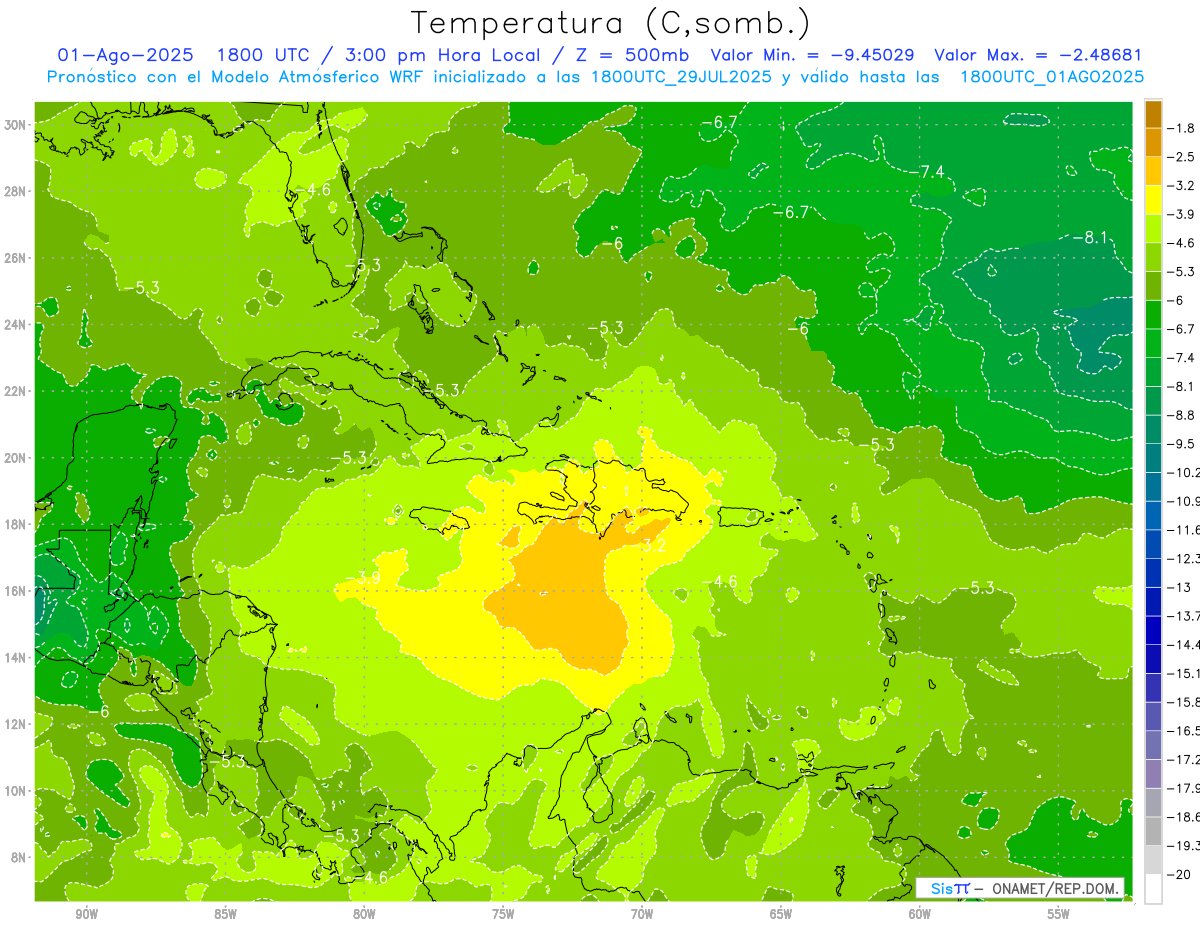1200x927 pixels.
Task: Click the -15.1 colorbar scale label
Action: (1185, 673)
